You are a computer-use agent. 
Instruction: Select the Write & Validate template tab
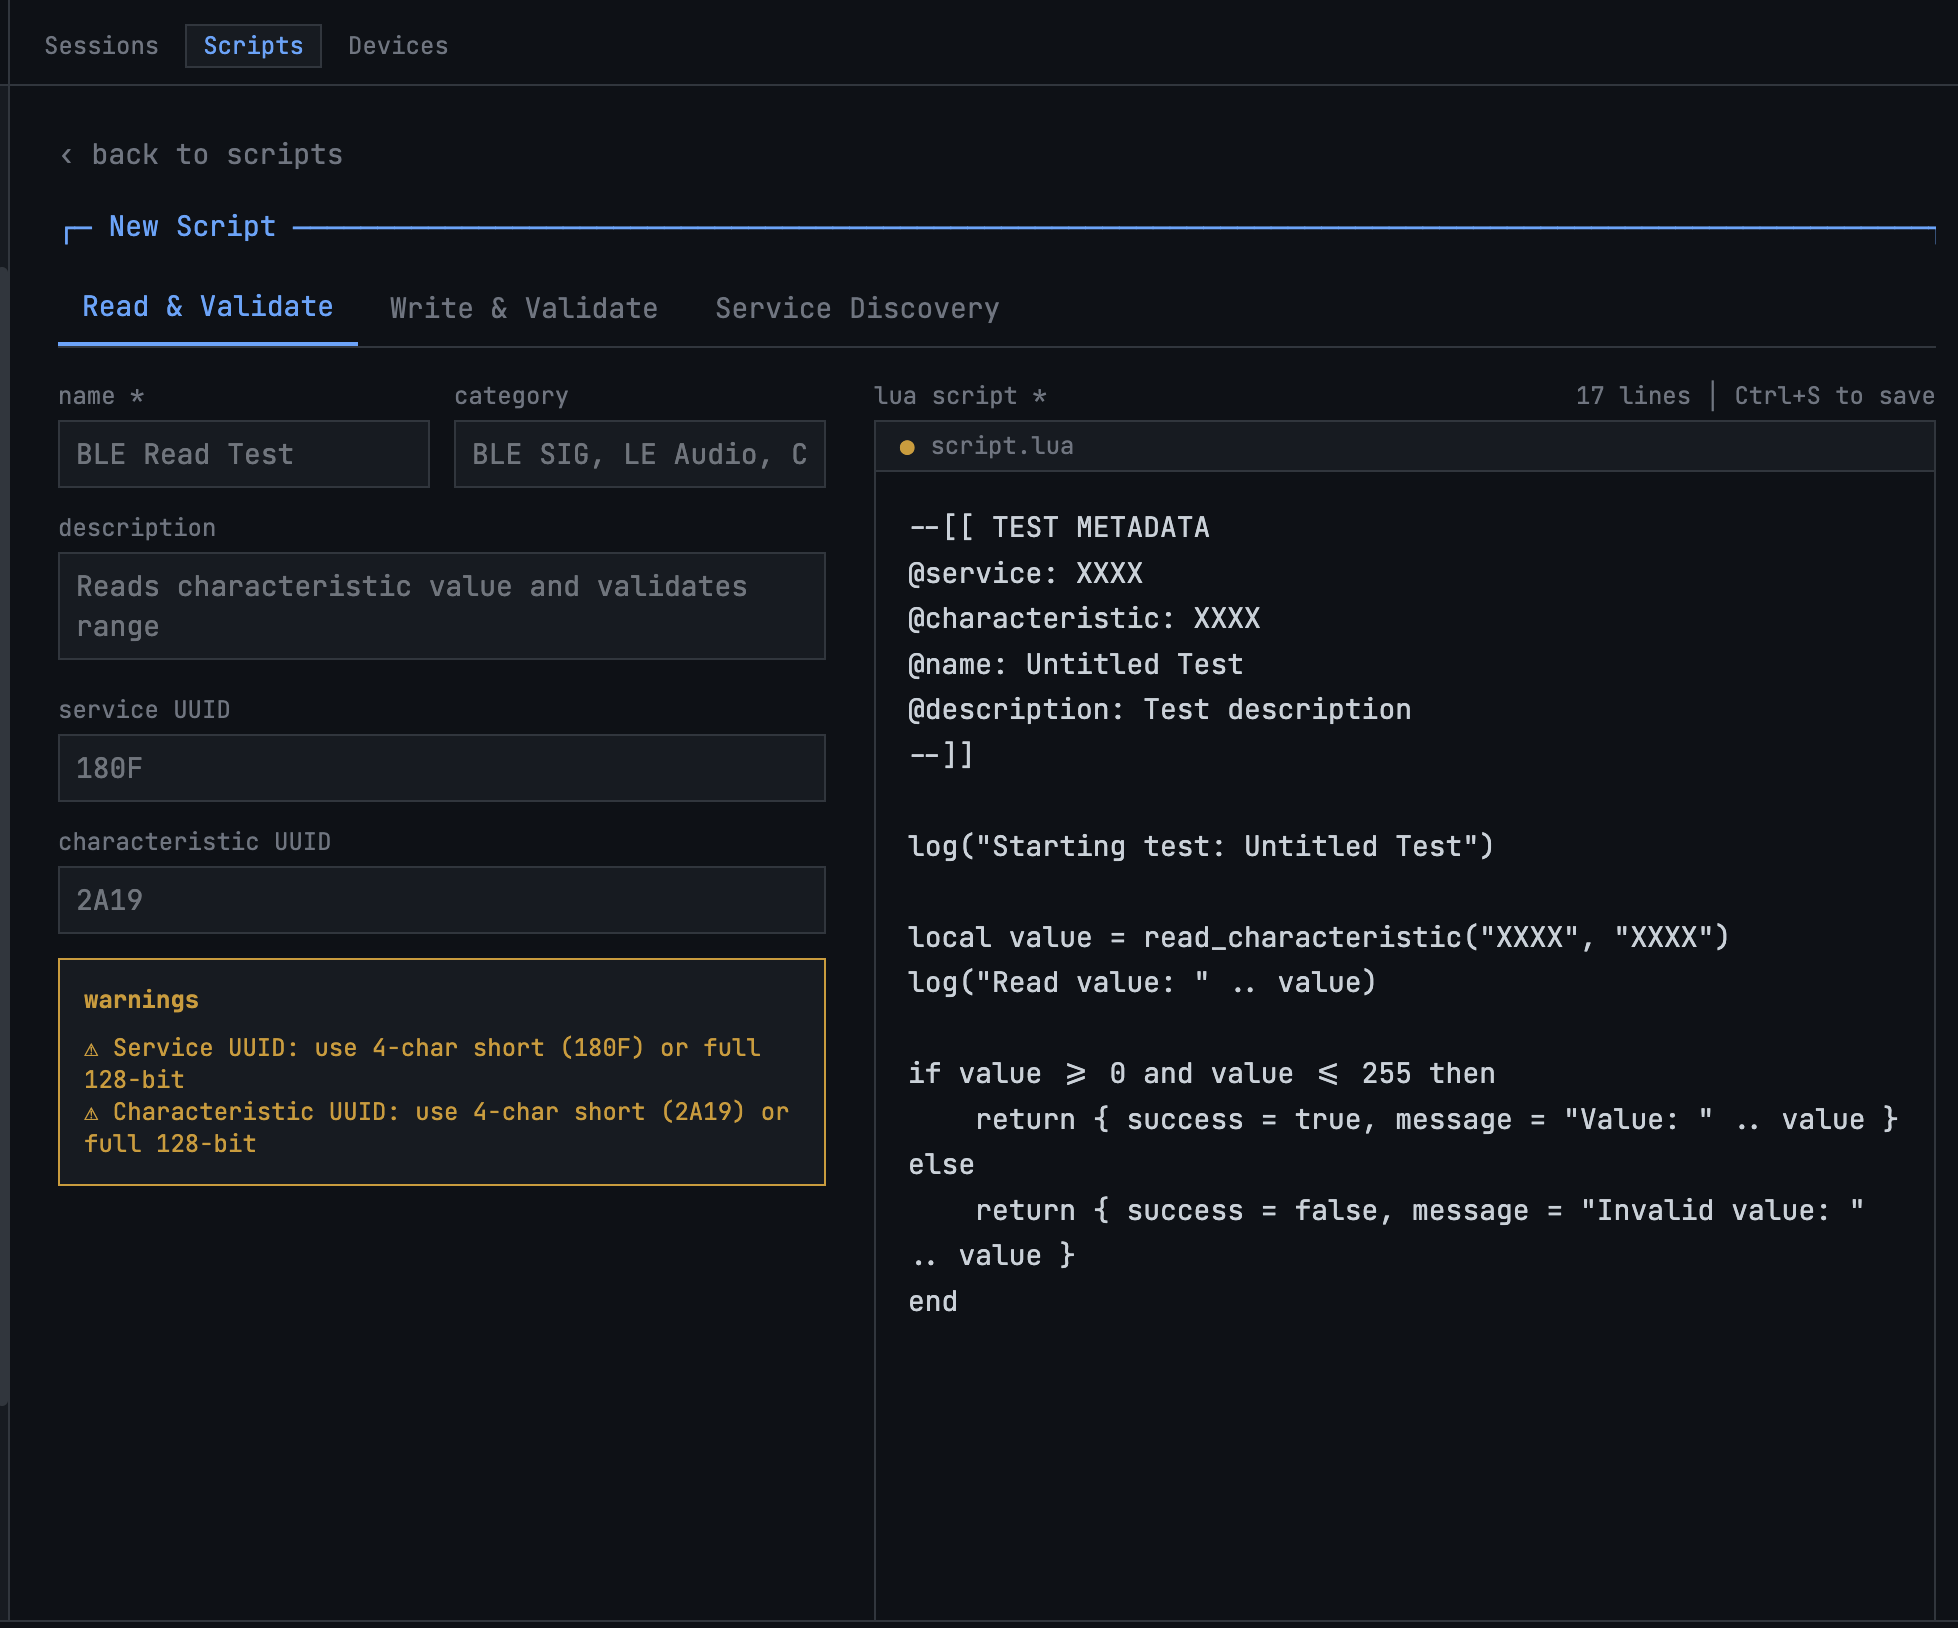pos(523,308)
